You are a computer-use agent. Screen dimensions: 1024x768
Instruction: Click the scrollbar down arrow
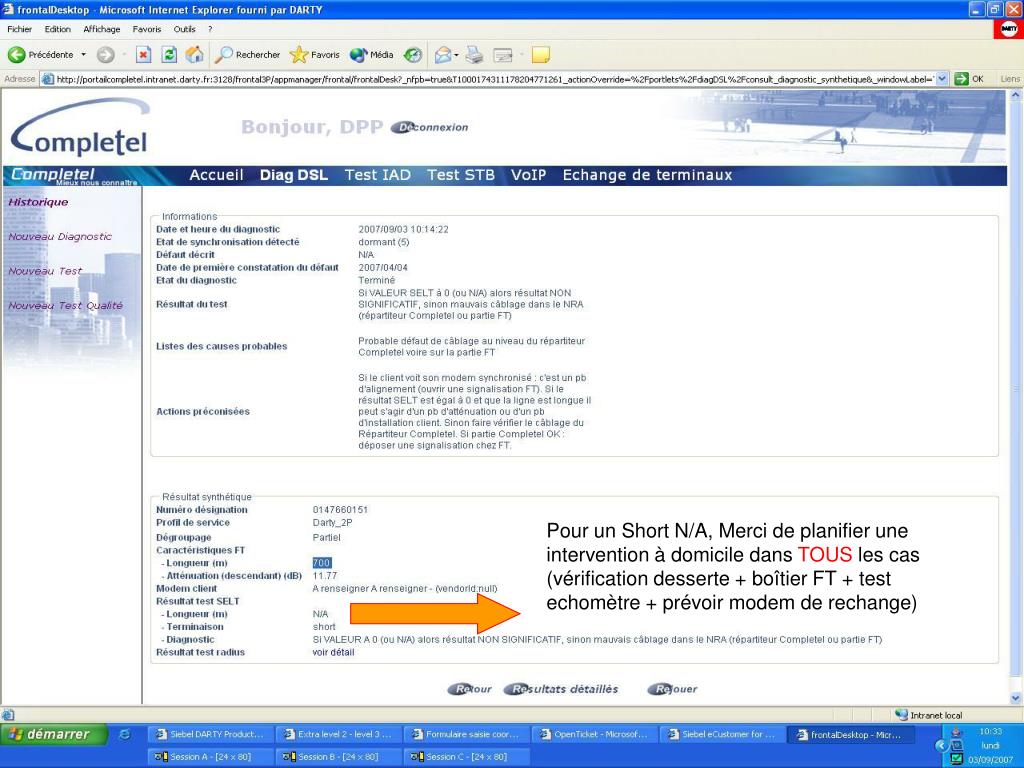coord(1016,698)
